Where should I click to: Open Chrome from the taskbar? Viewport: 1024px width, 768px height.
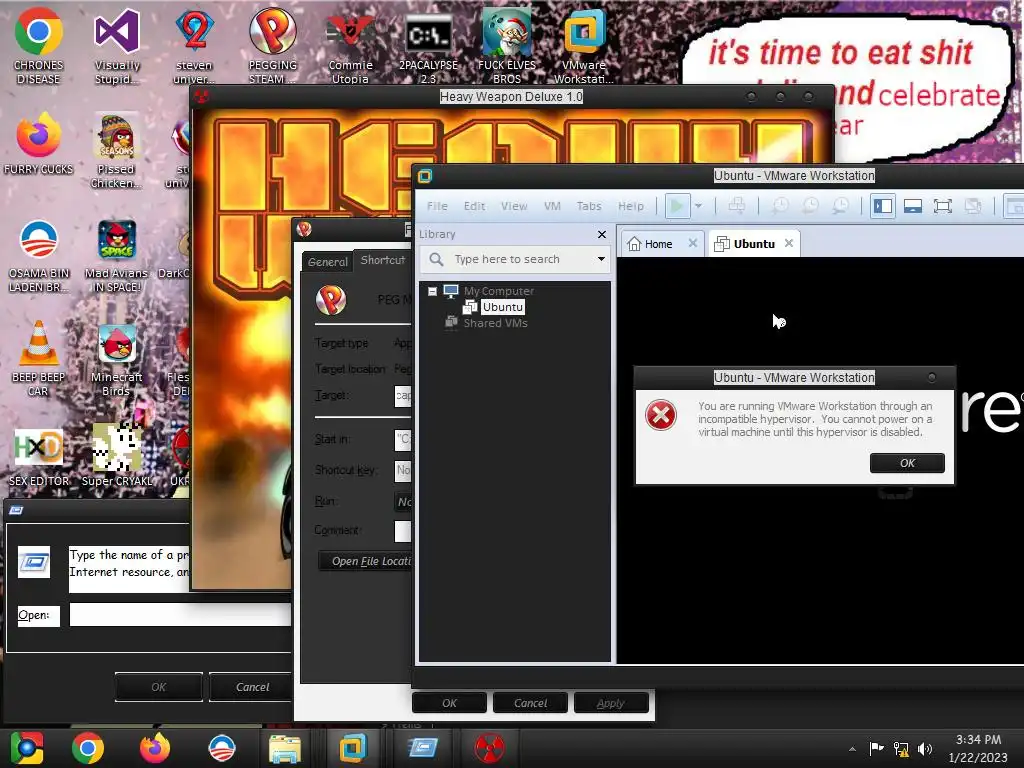coord(88,748)
